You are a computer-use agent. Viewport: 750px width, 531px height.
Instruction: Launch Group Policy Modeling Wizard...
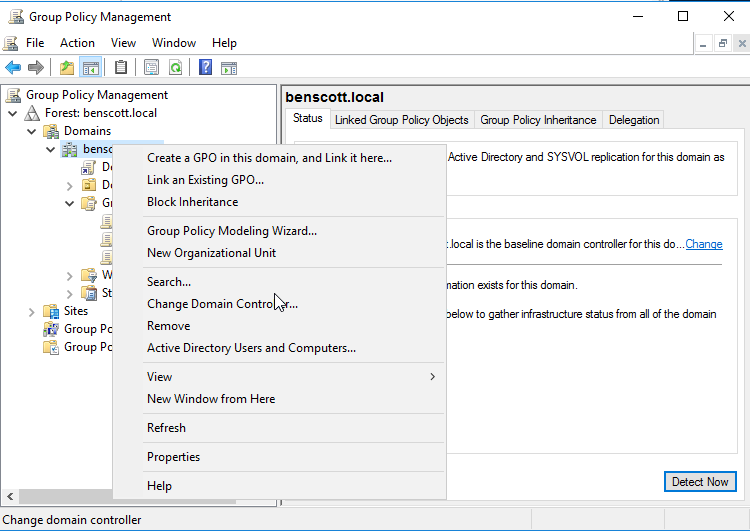click(x=279, y=231)
